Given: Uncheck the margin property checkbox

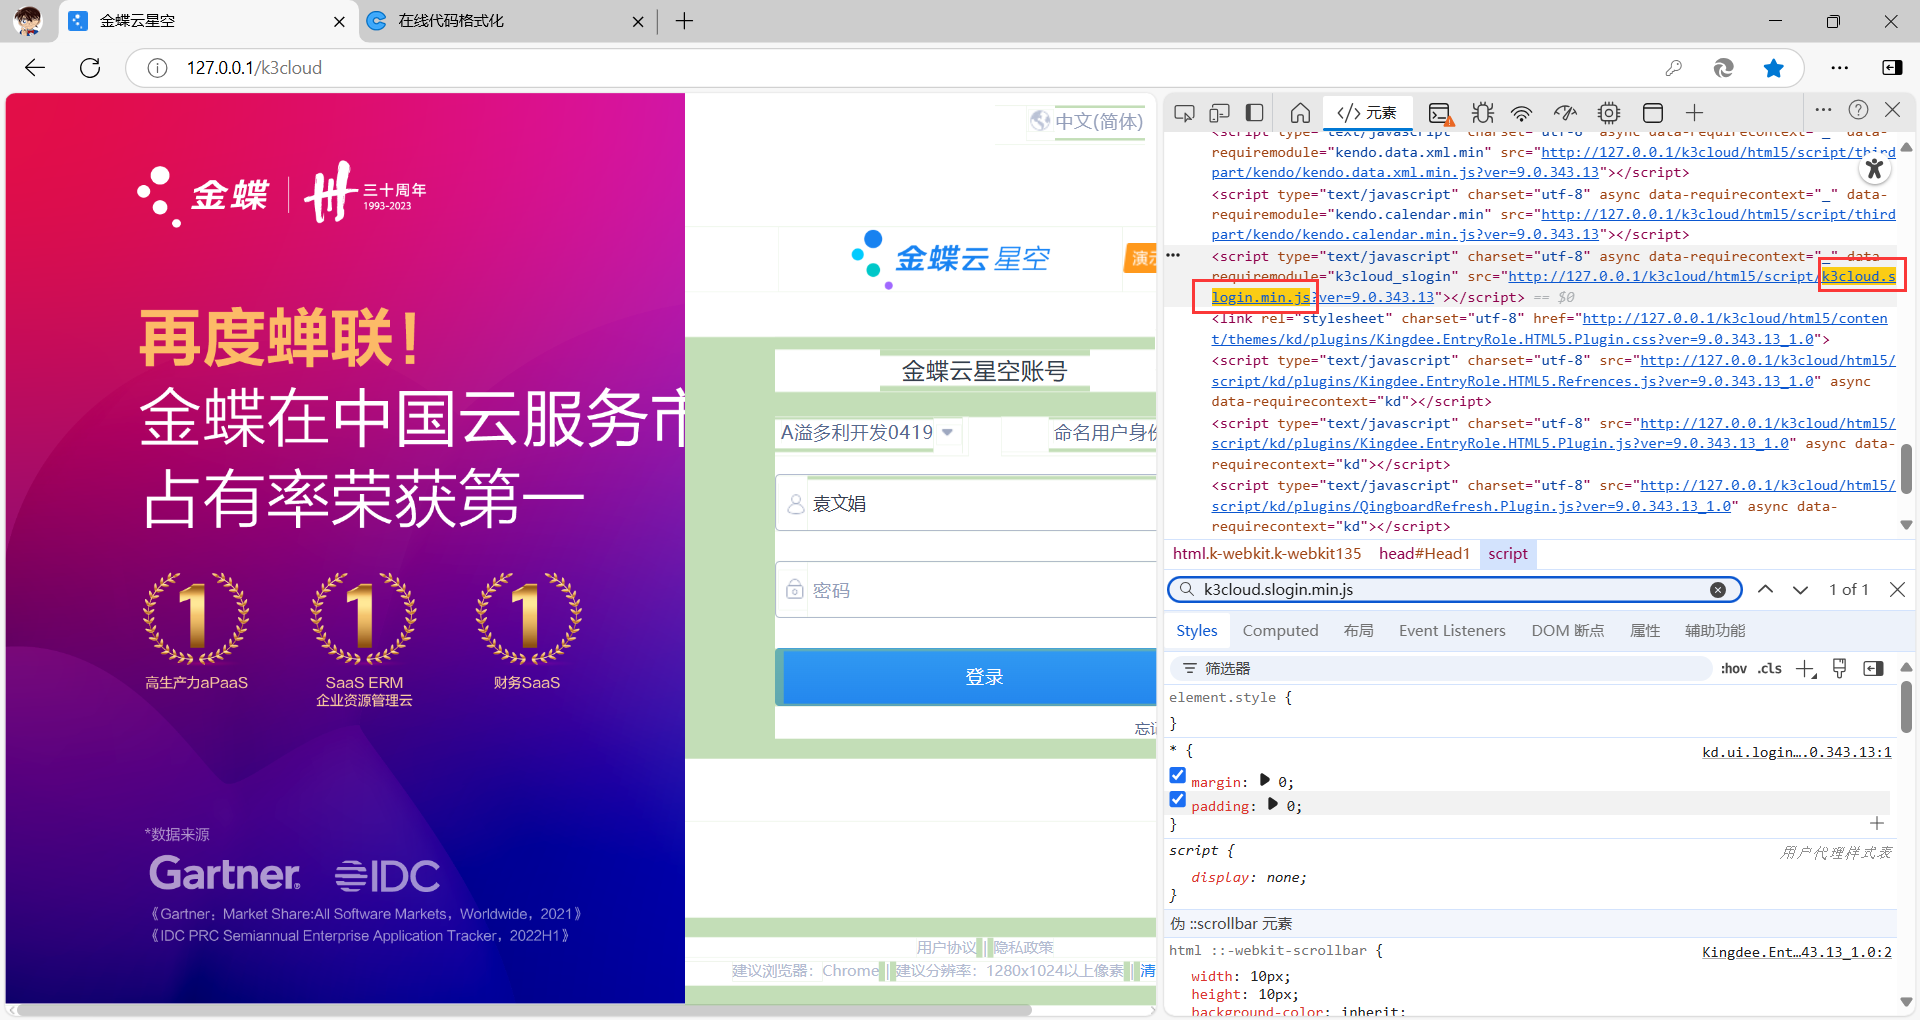Looking at the screenshot, I should [1178, 776].
